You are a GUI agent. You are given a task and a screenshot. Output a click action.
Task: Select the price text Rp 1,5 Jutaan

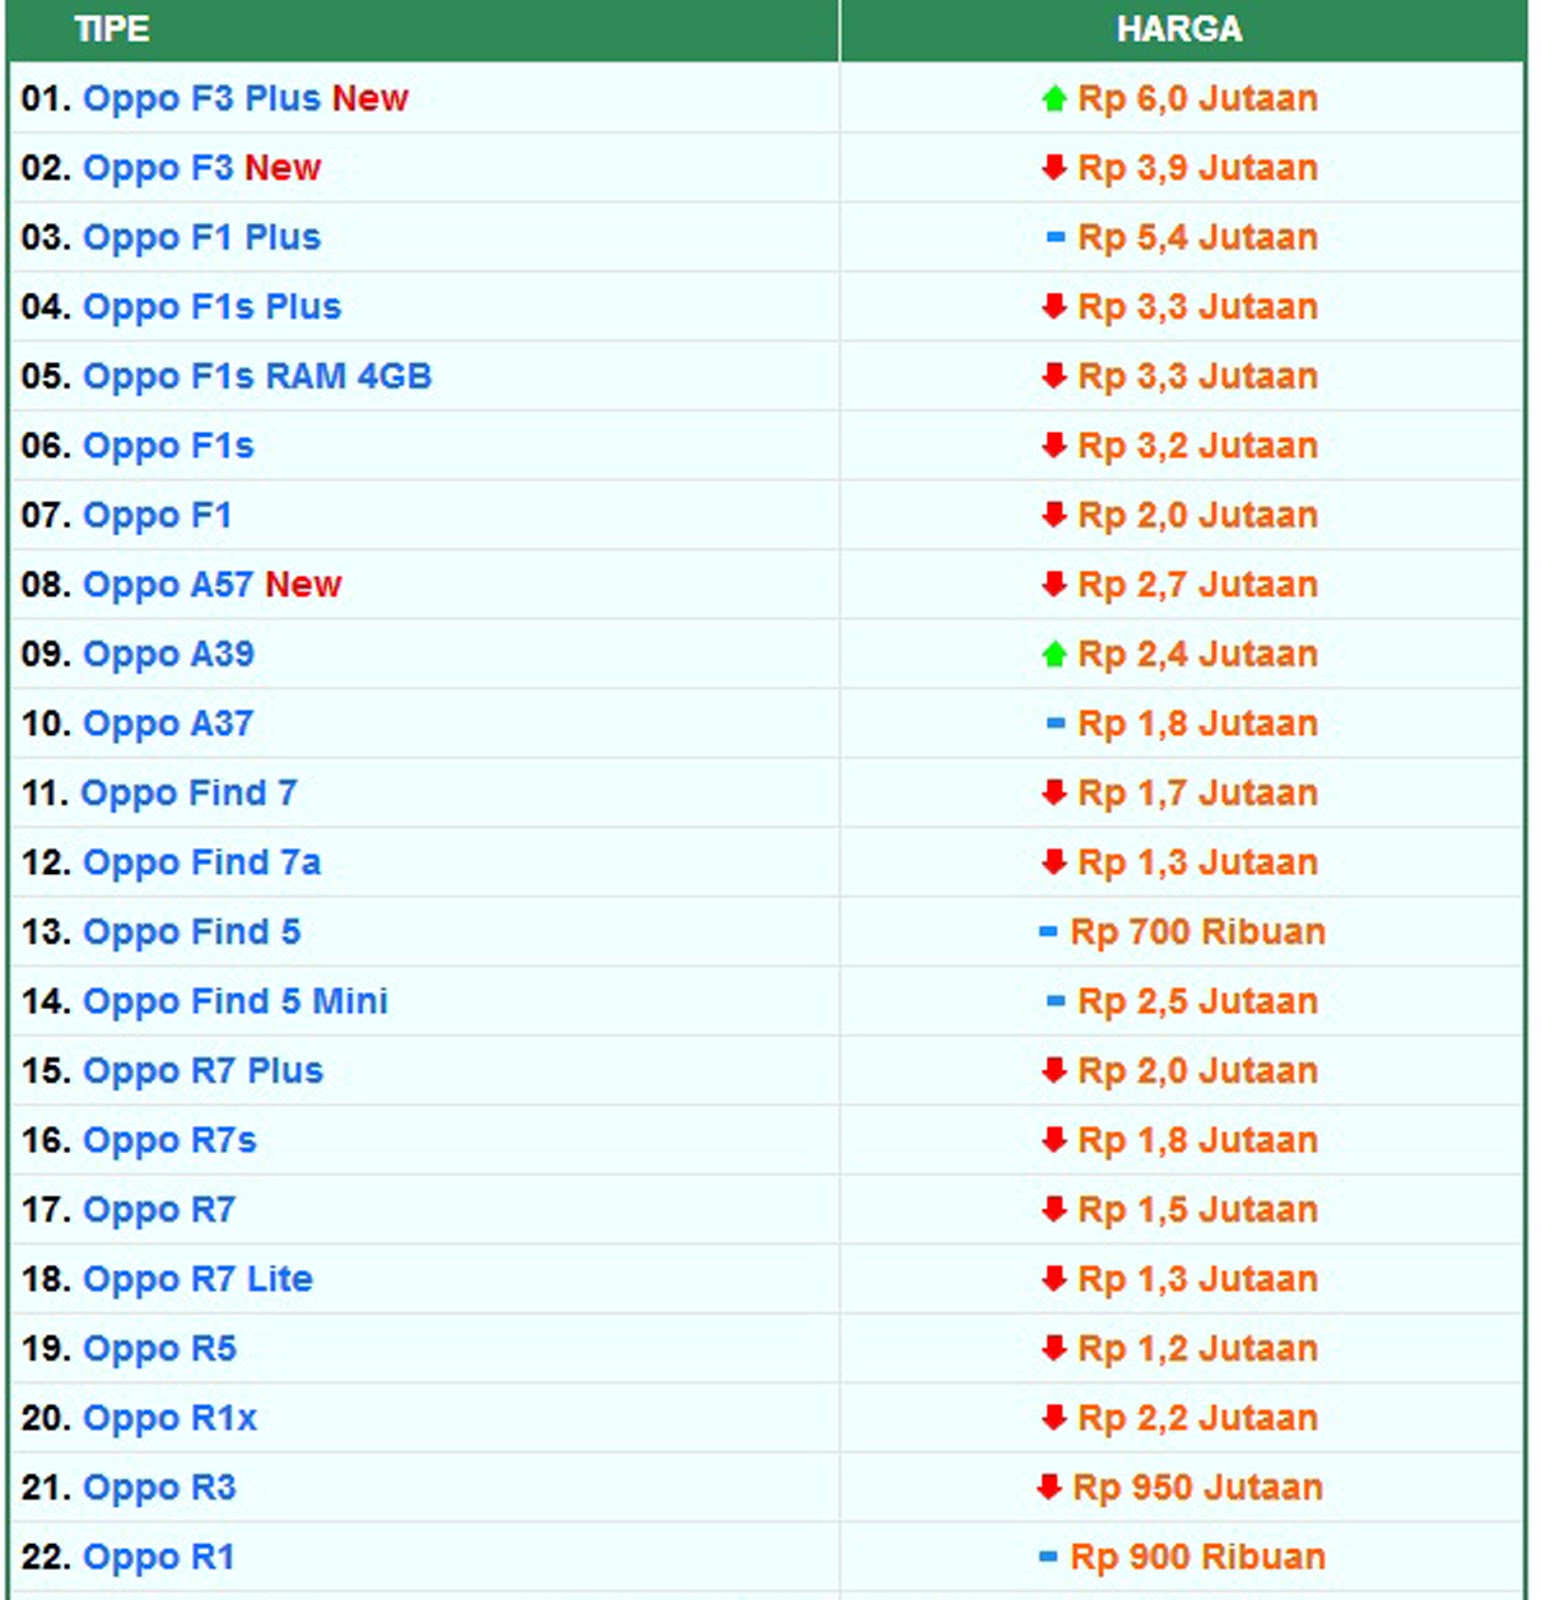(1198, 1210)
